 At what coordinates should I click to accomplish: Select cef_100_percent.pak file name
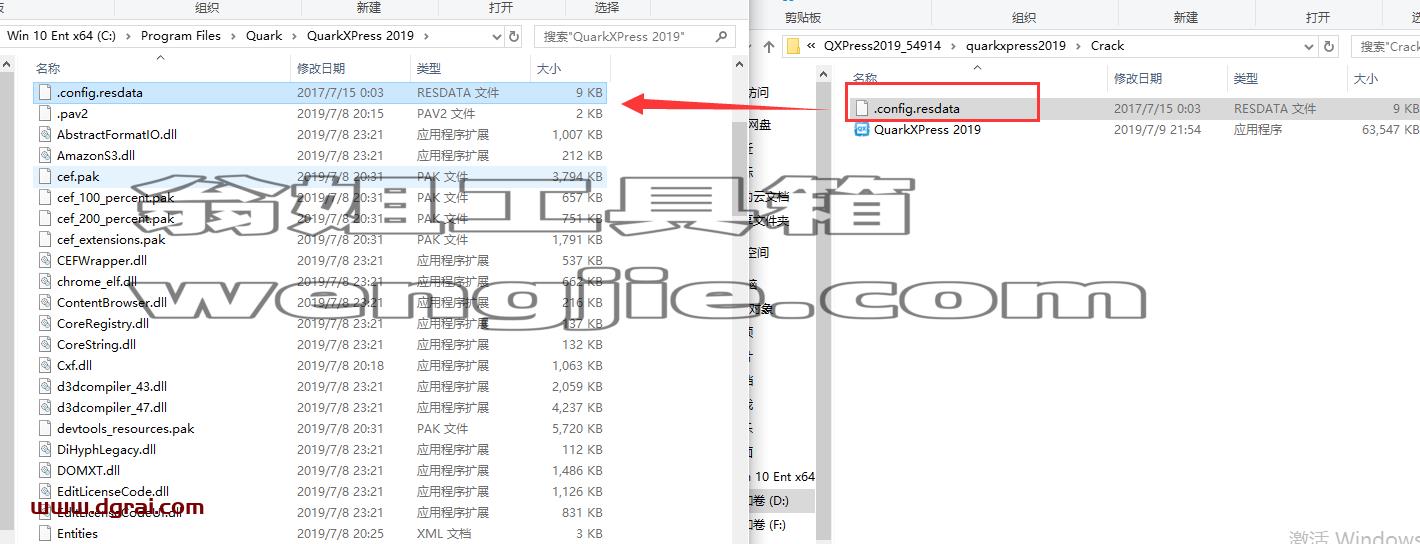[115, 197]
